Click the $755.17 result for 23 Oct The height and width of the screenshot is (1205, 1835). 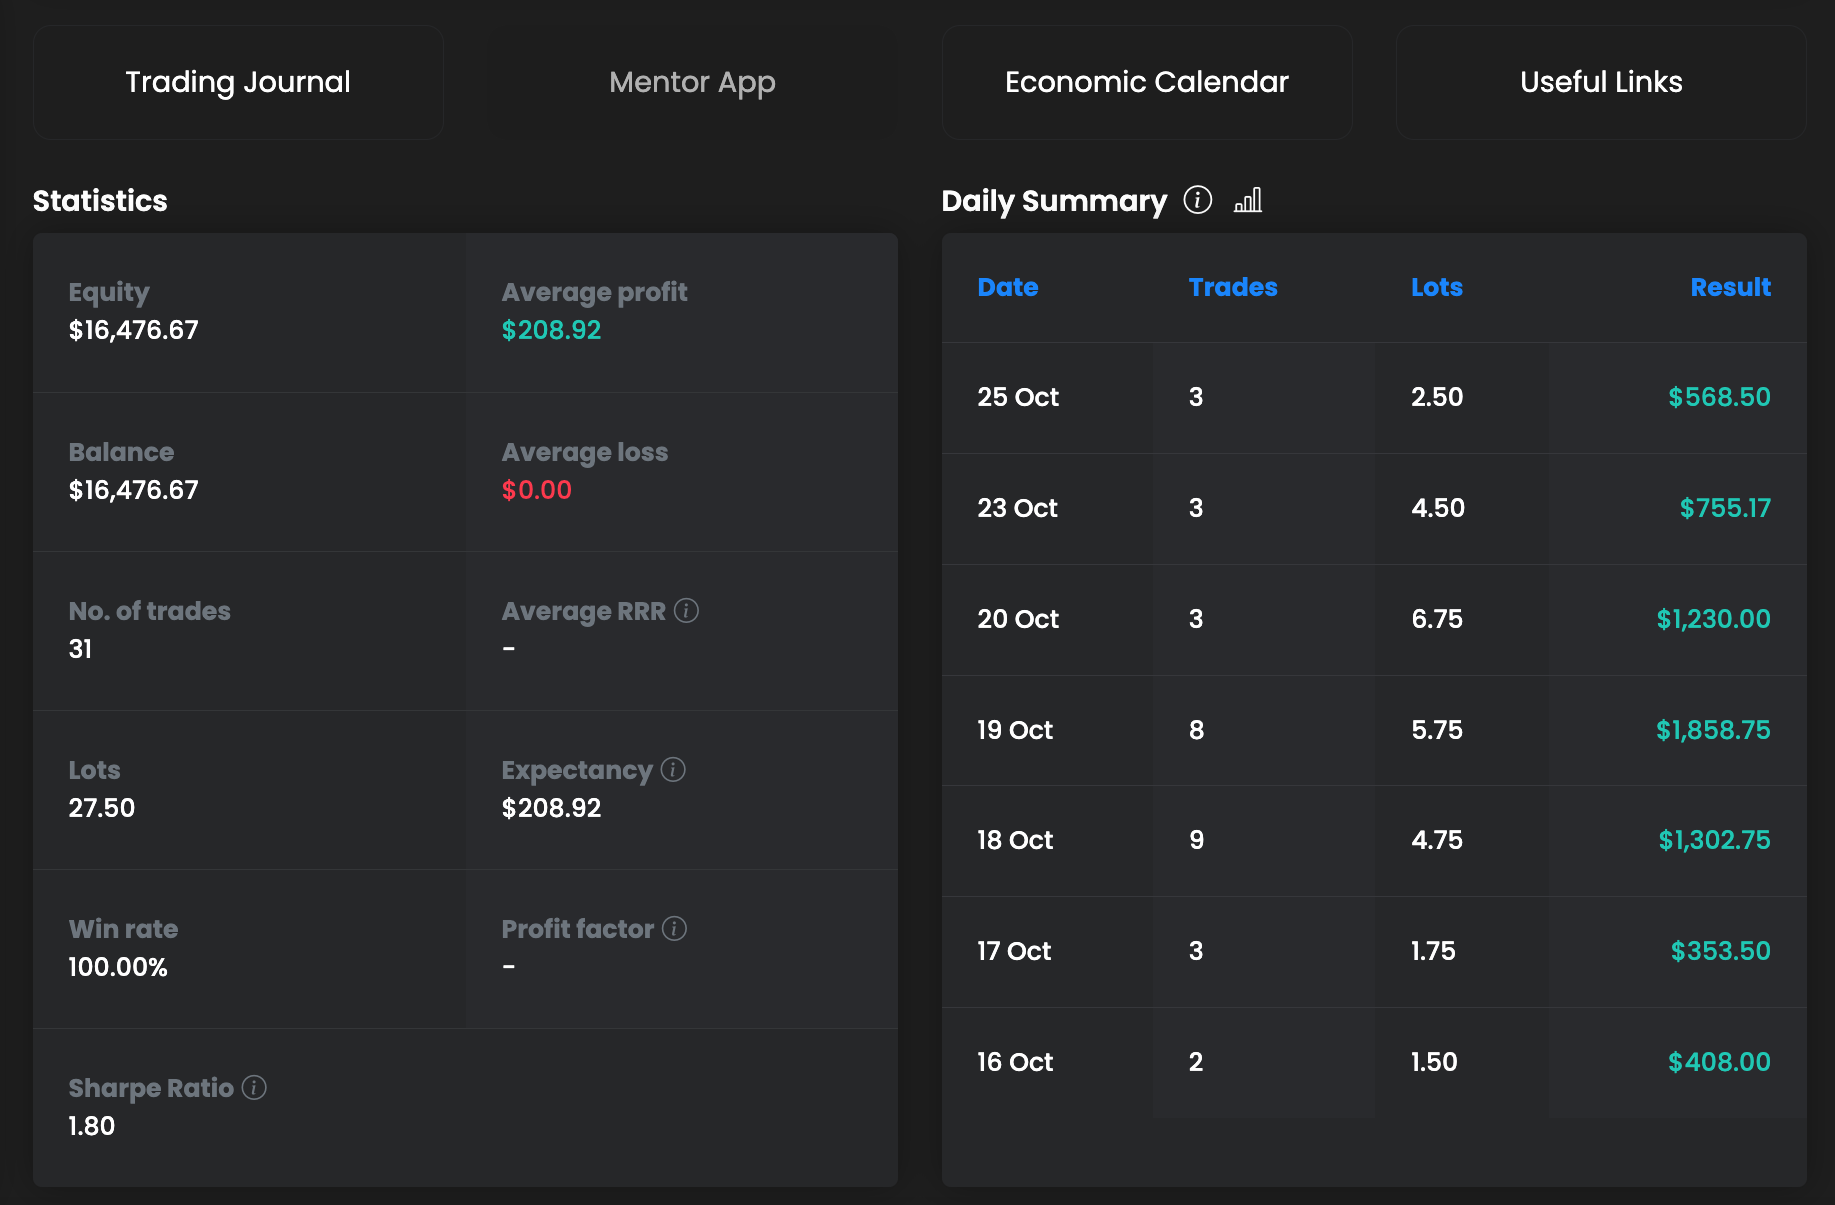coord(1724,508)
